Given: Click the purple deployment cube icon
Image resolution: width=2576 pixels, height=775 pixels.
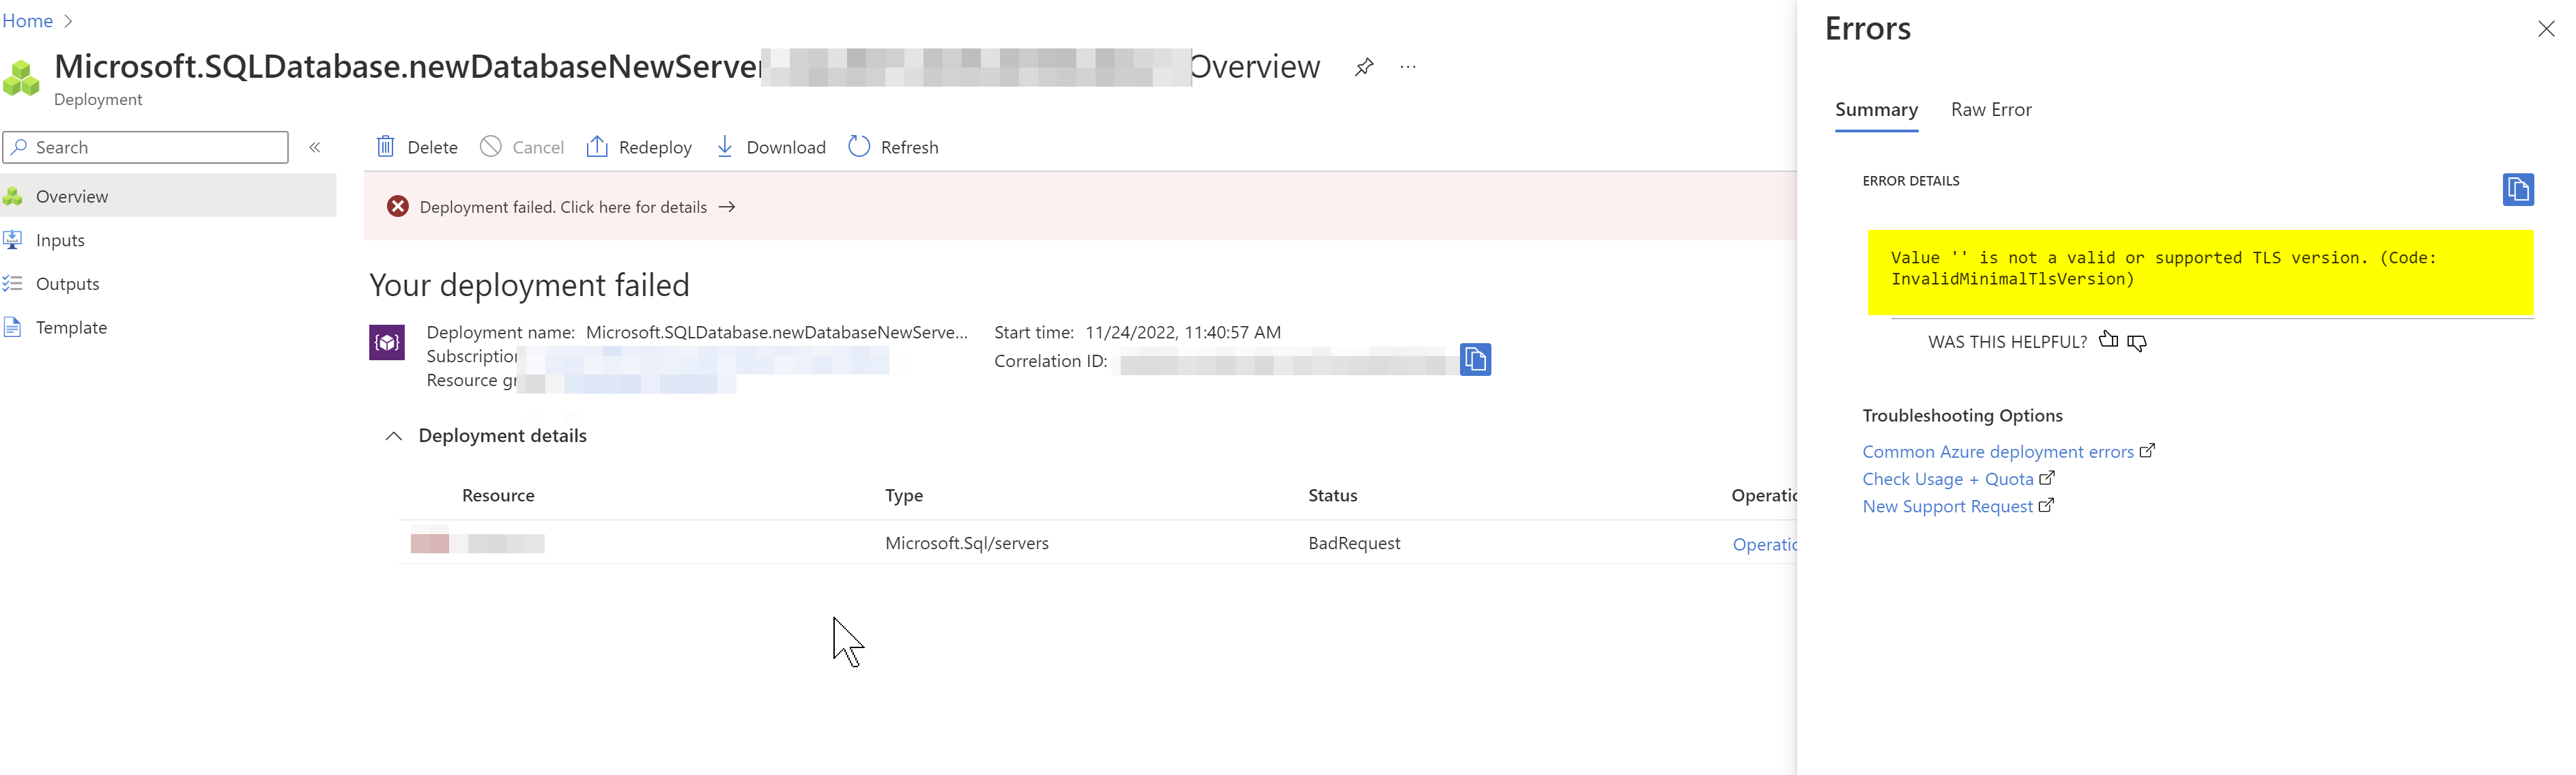Looking at the screenshot, I should point(387,342).
